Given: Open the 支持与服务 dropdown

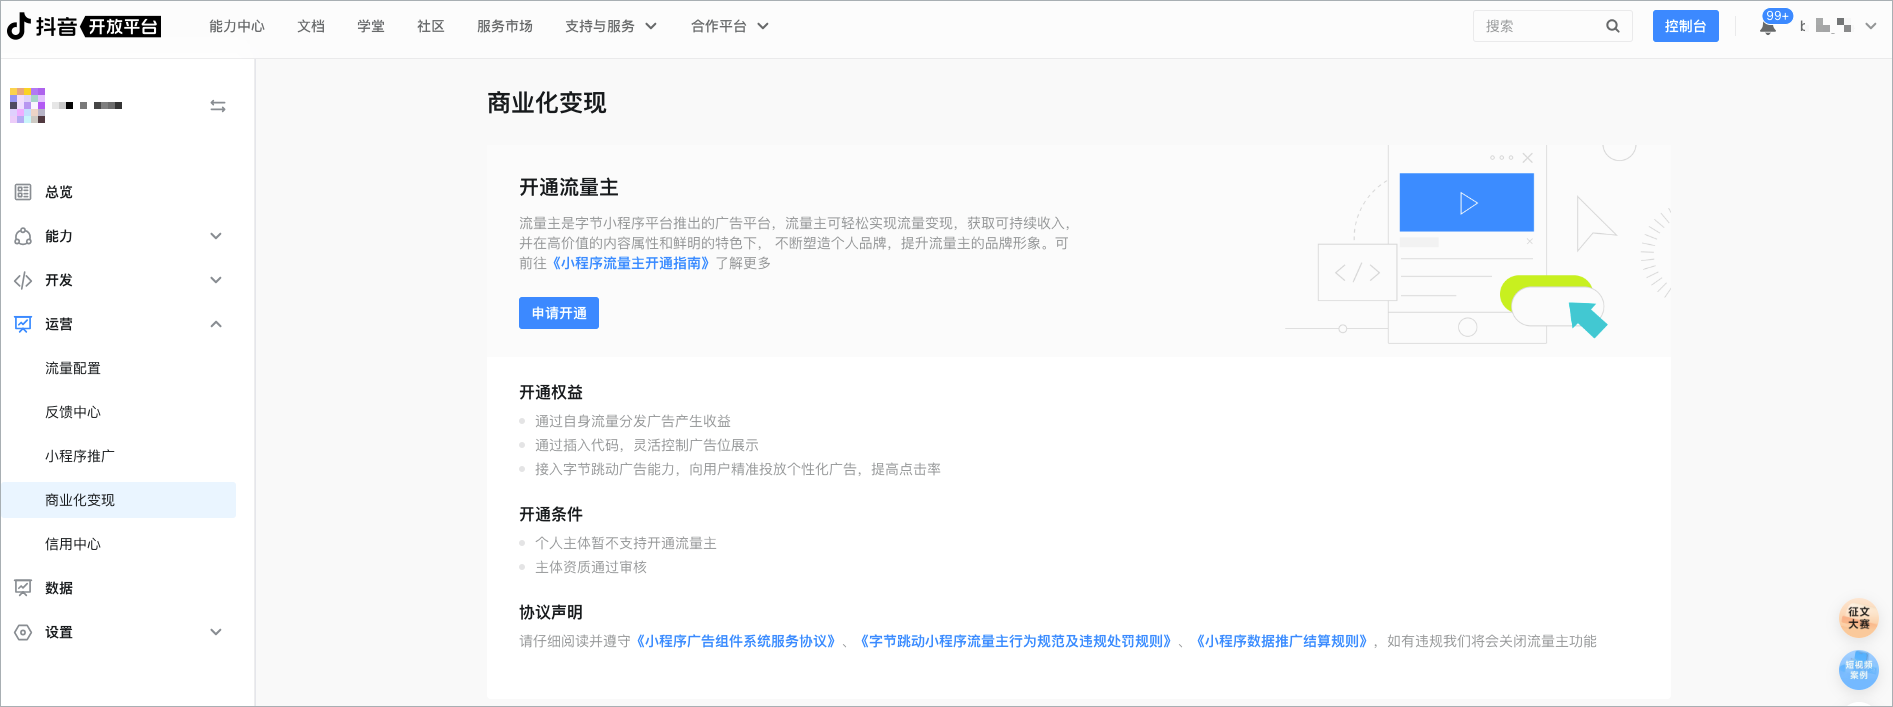Looking at the screenshot, I should [x=611, y=26].
